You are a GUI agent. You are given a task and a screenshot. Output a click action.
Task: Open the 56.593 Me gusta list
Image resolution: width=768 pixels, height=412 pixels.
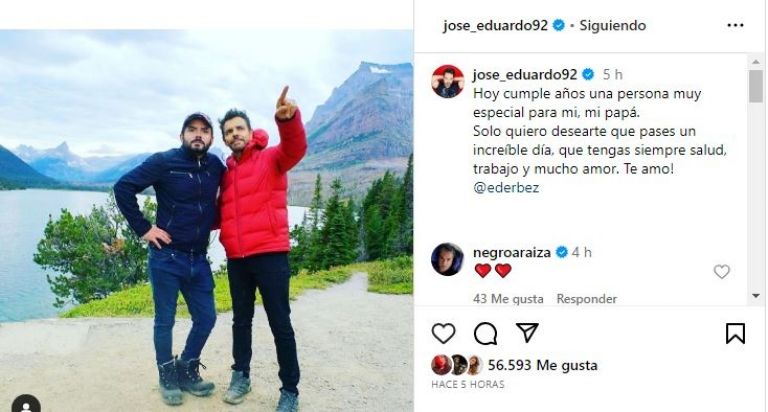(542, 365)
